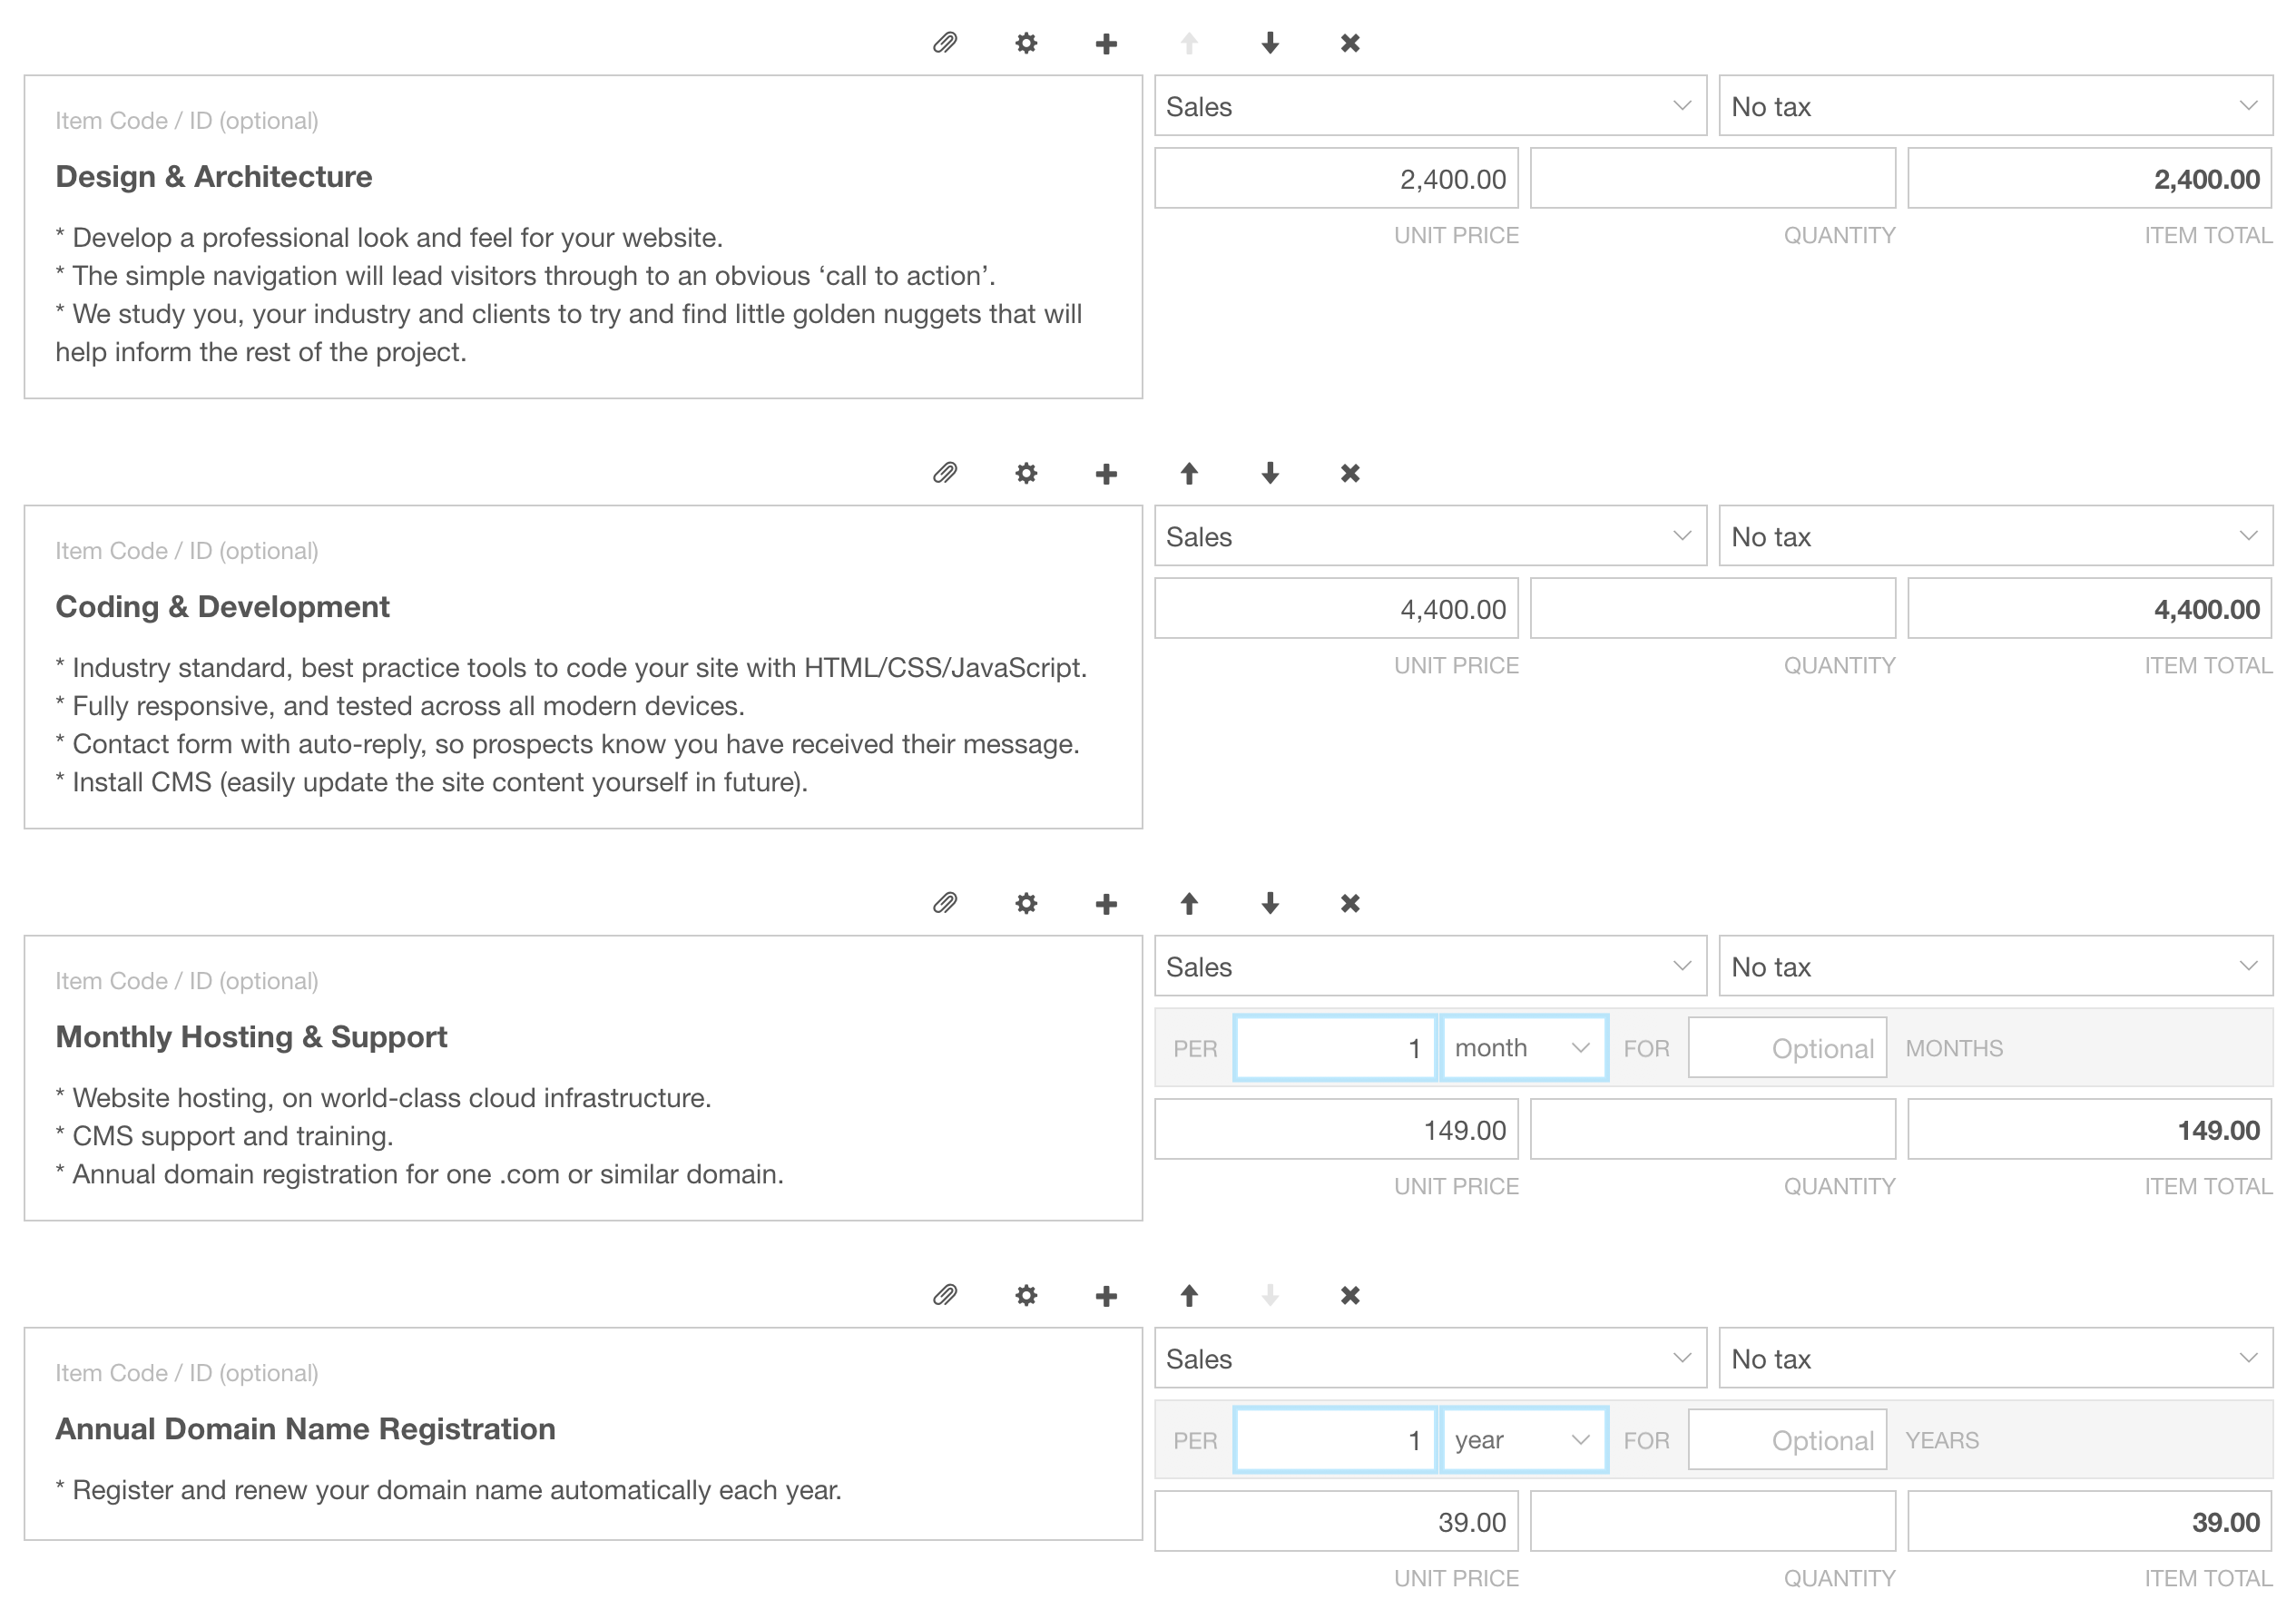Open the year billing period dropdown
The image size is (2296, 1609).
pos(1523,1440)
